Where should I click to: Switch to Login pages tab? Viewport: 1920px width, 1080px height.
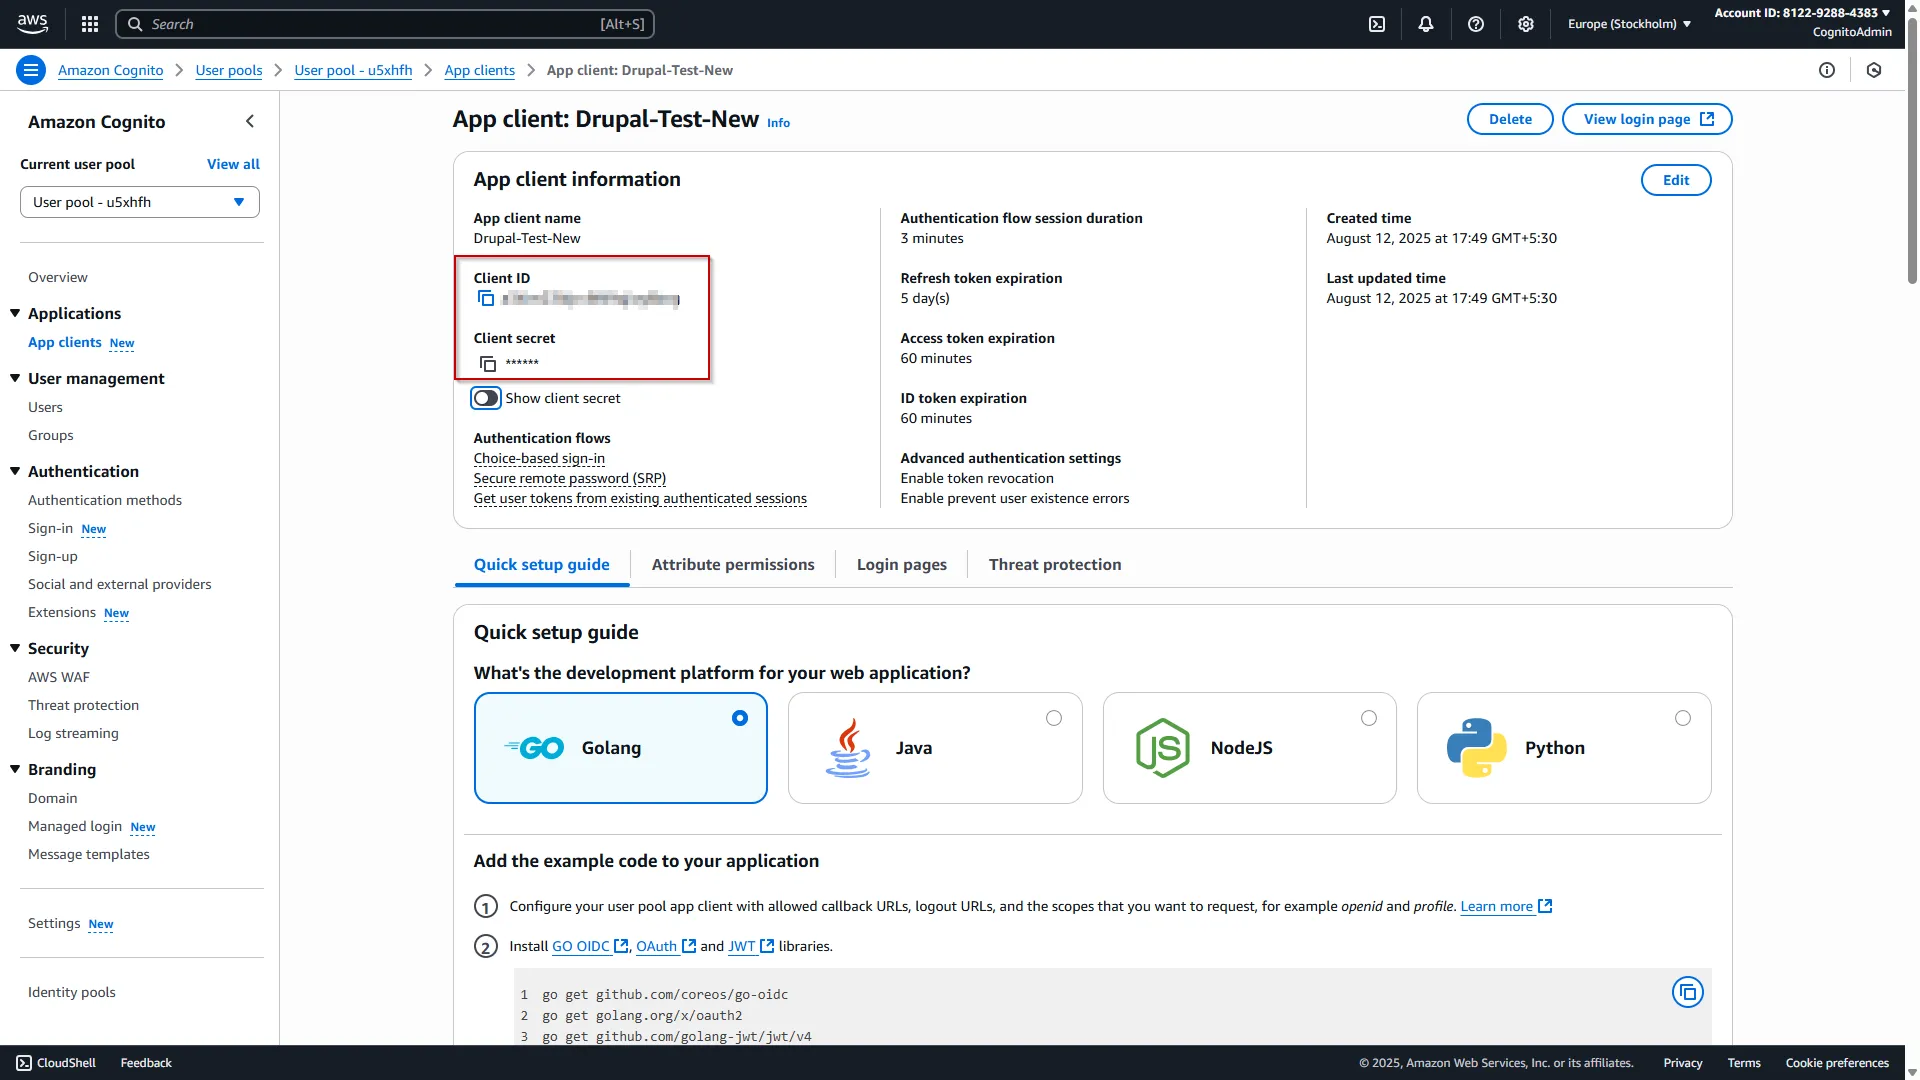(x=902, y=565)
